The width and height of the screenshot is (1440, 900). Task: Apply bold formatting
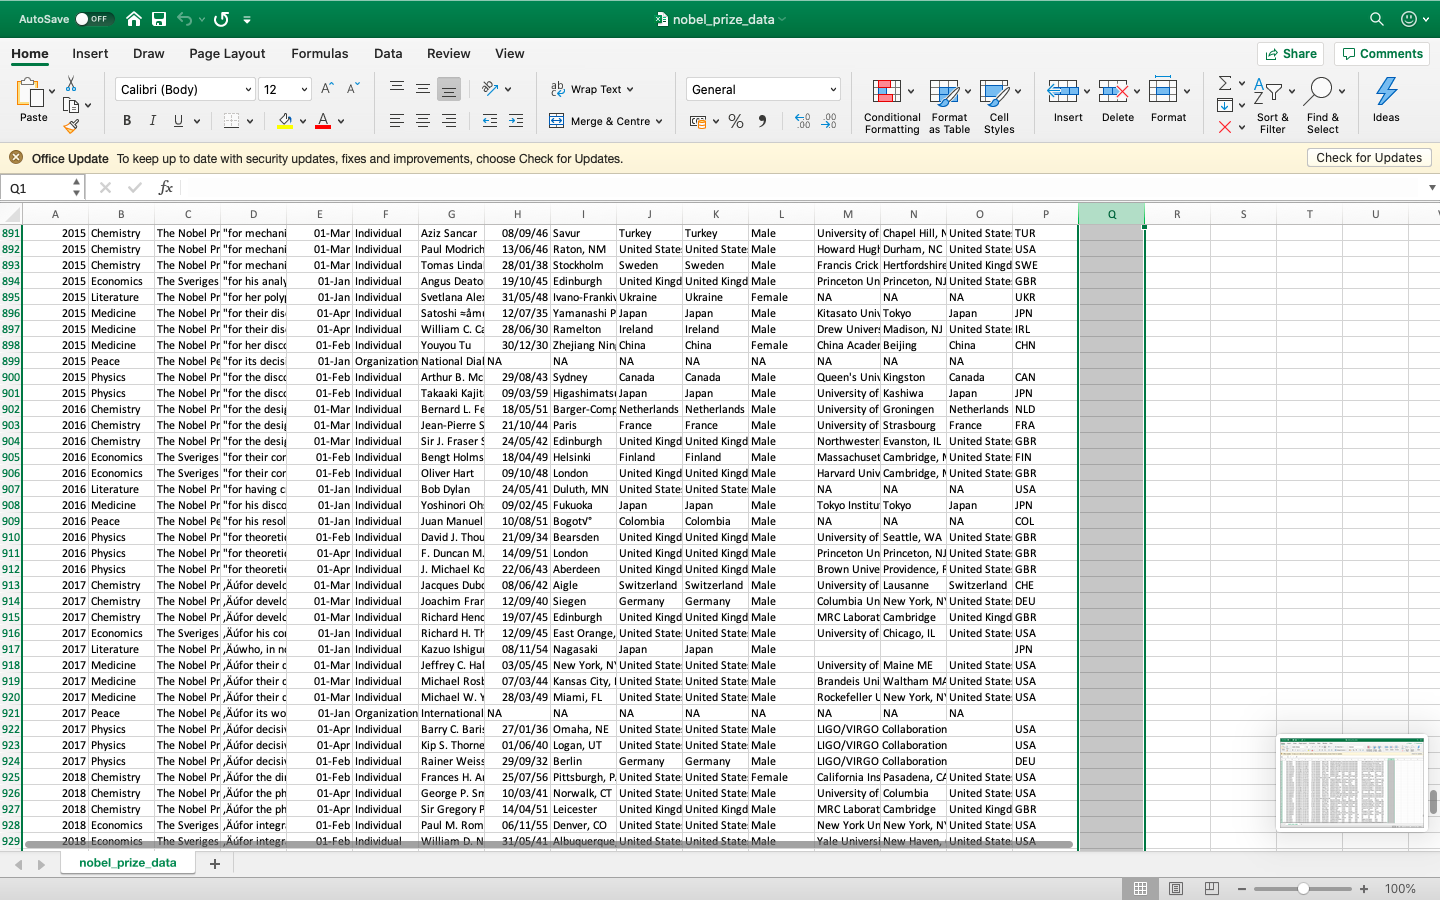126,120
